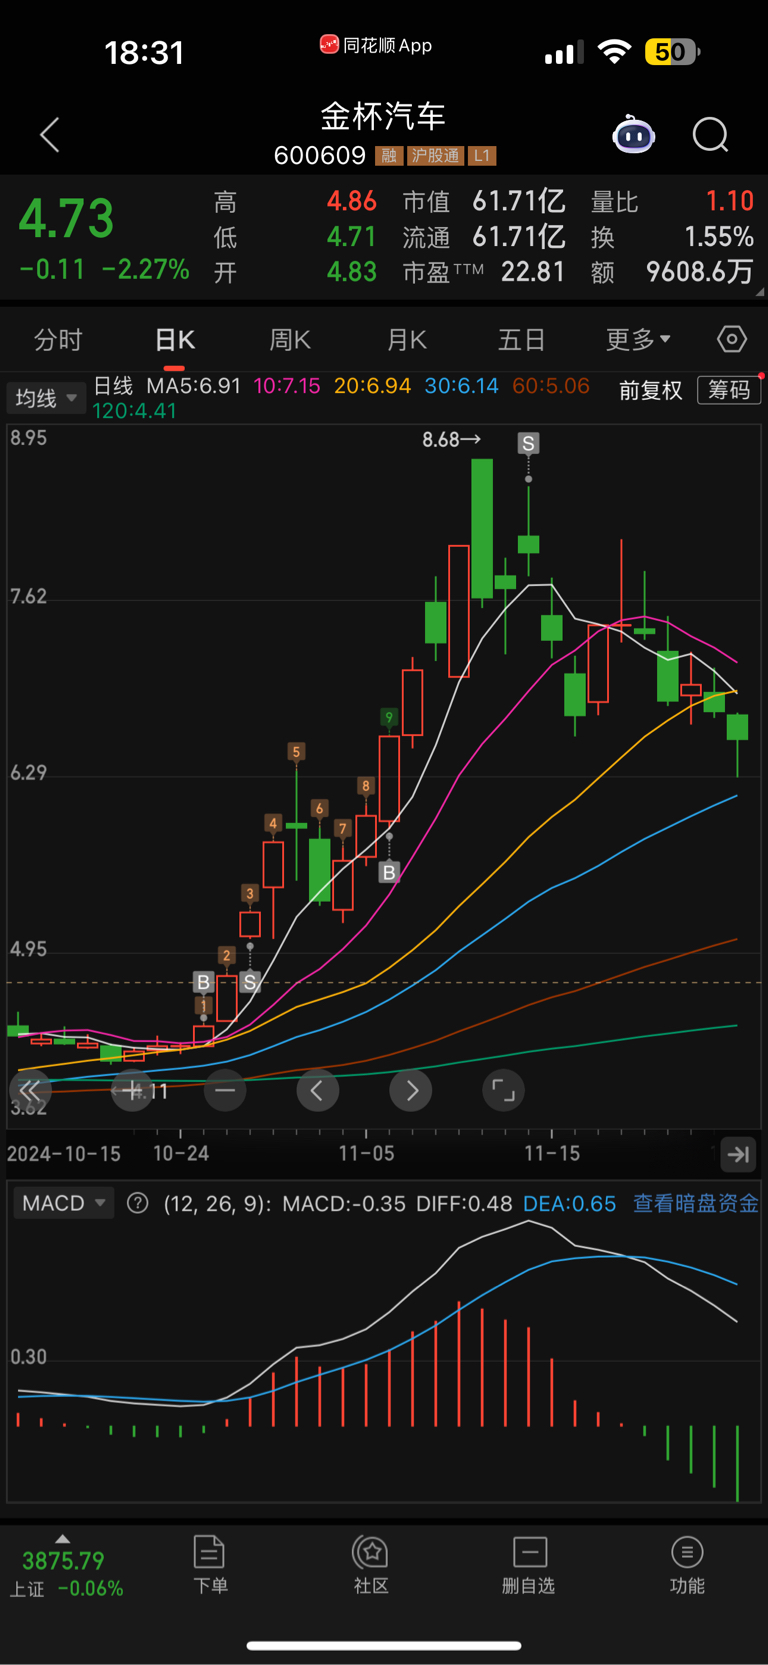This screenshot has height=1665, width=768.
Task: Tap the 同花顺 App status pill
Action: [x=376, y=45]
